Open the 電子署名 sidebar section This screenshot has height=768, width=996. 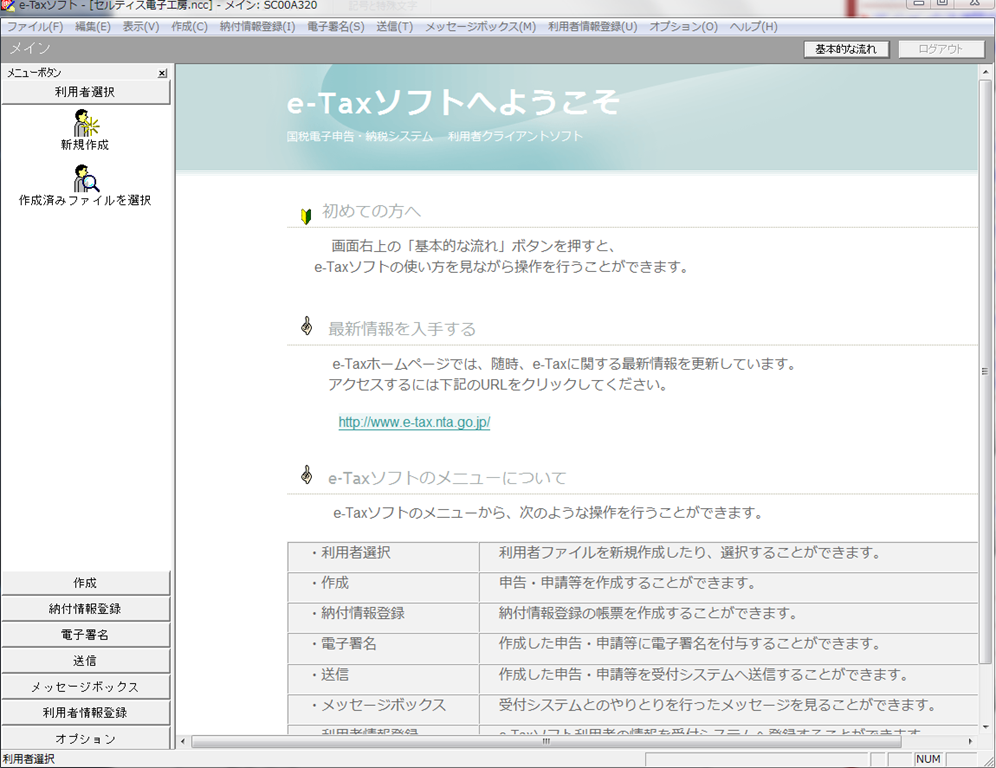[x=86, y=635]
